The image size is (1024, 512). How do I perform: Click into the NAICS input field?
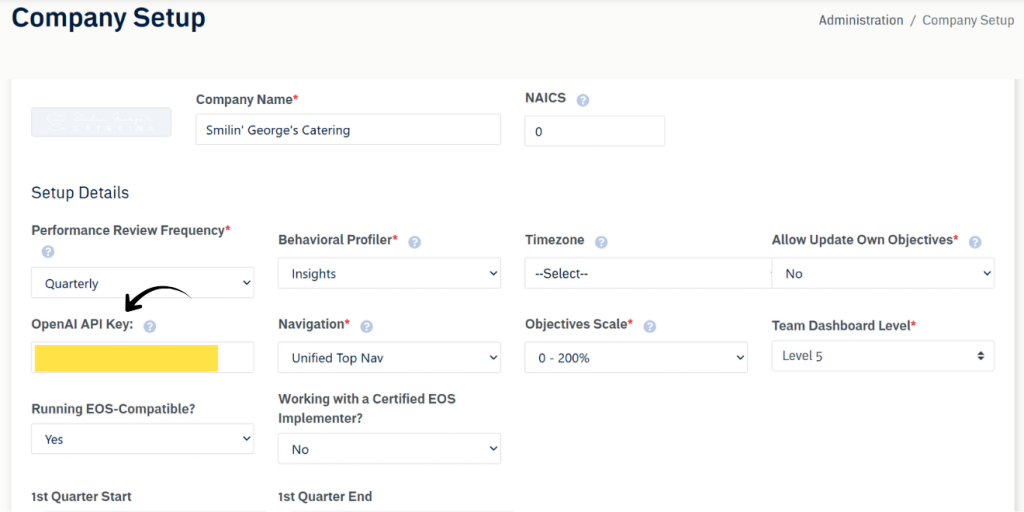pyautogui.click(x=594, y=131)
